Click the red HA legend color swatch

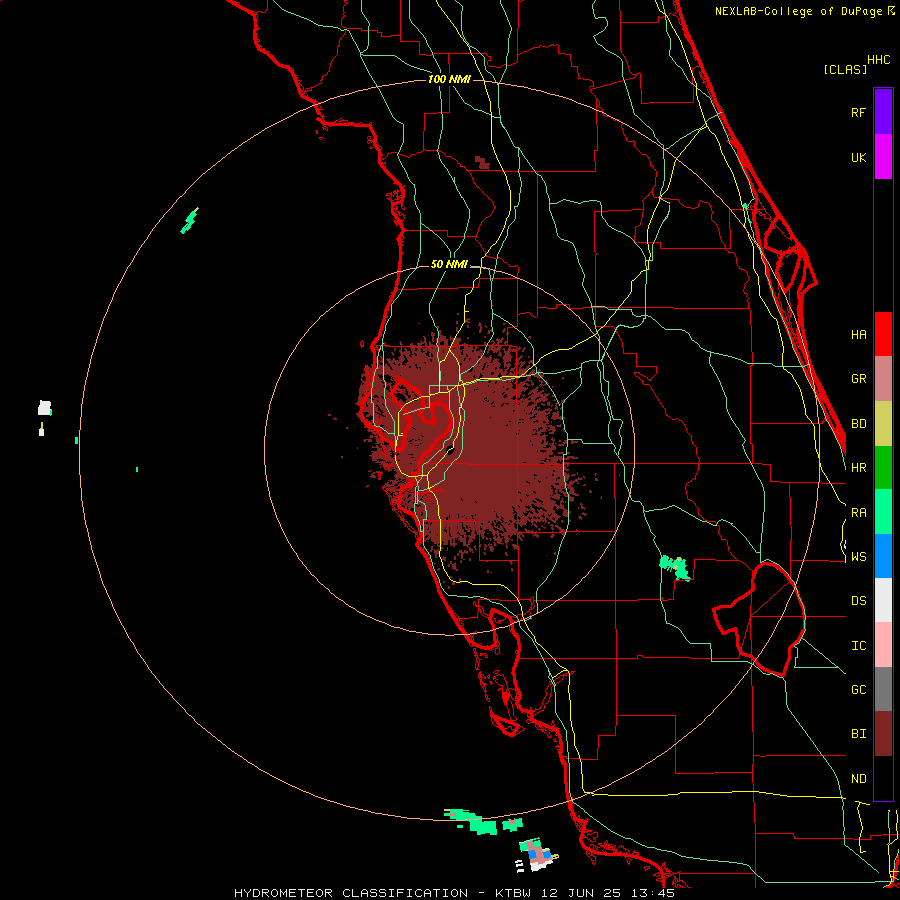click(883, 334)
